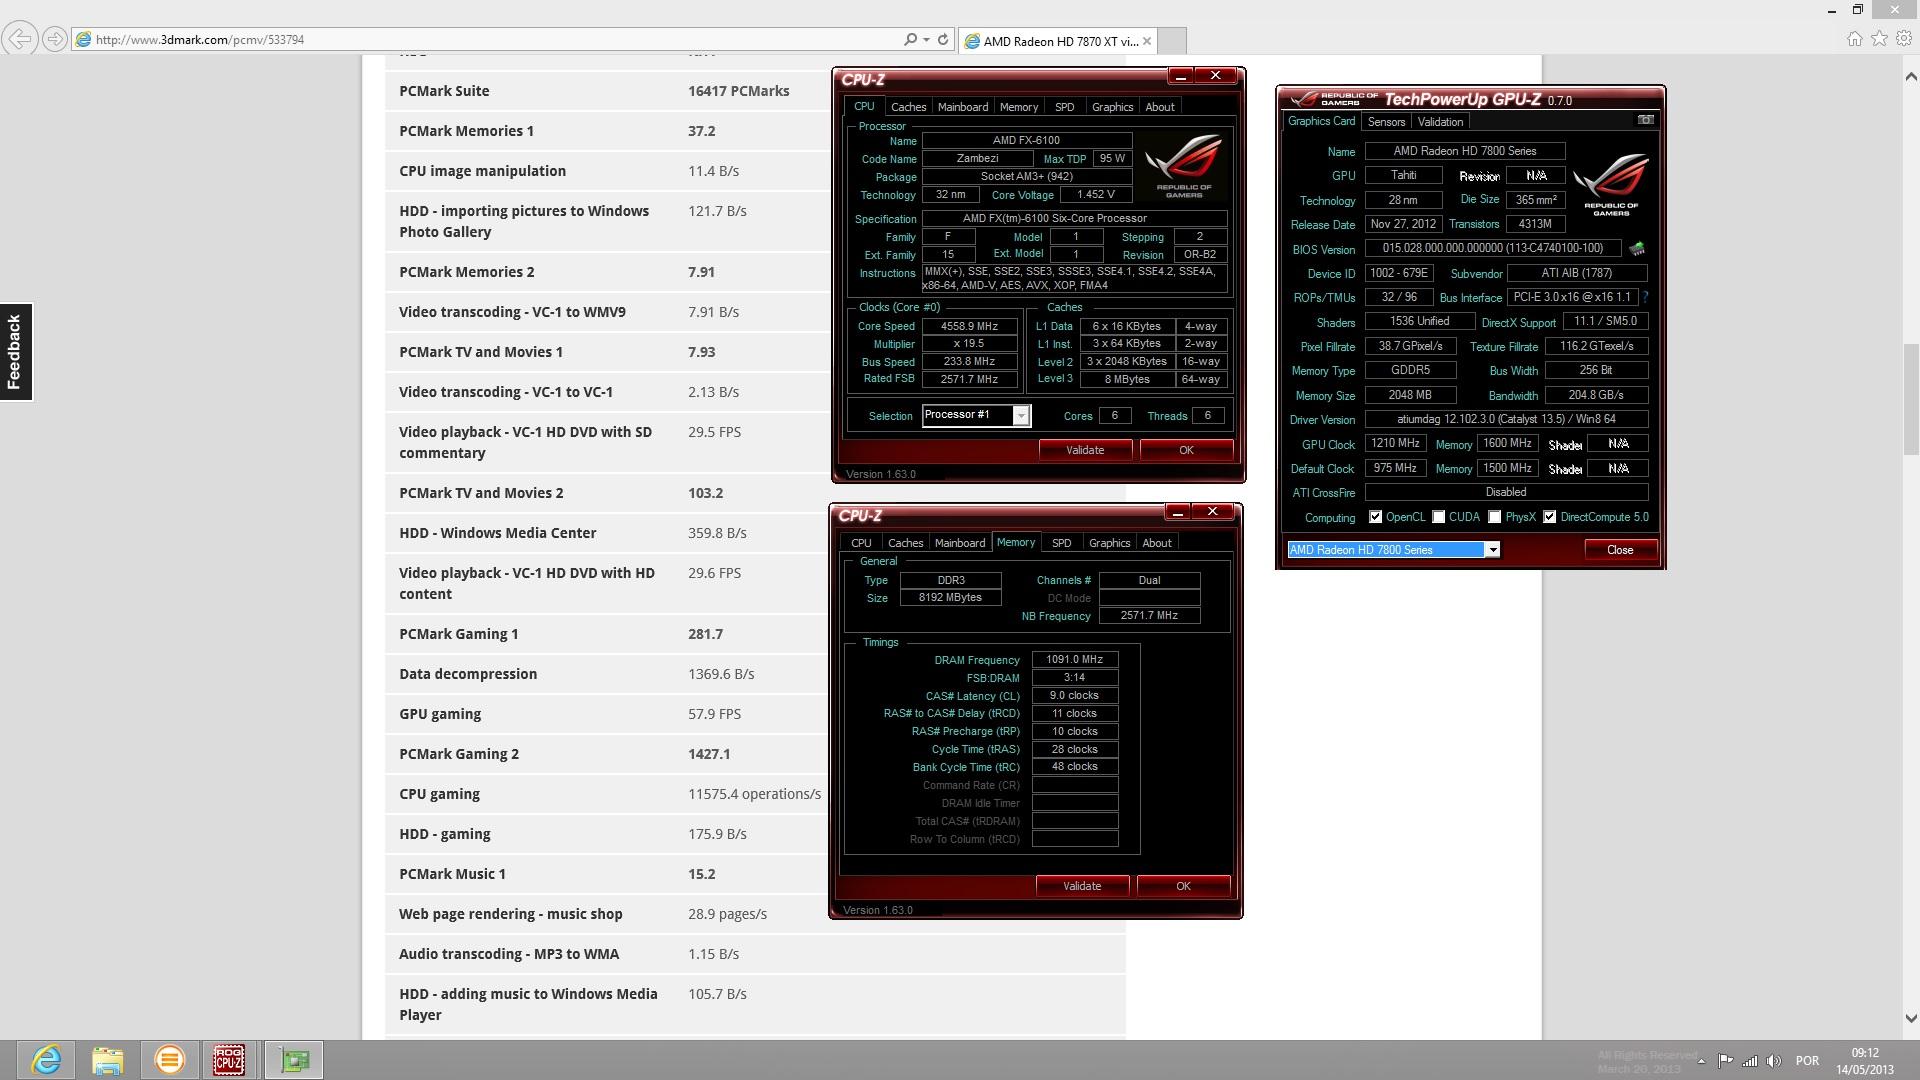Screen dimensions: 1920x1080
Task: Switch to CPU tab in lower CPU-Z
Action: (x=861, y=543)
